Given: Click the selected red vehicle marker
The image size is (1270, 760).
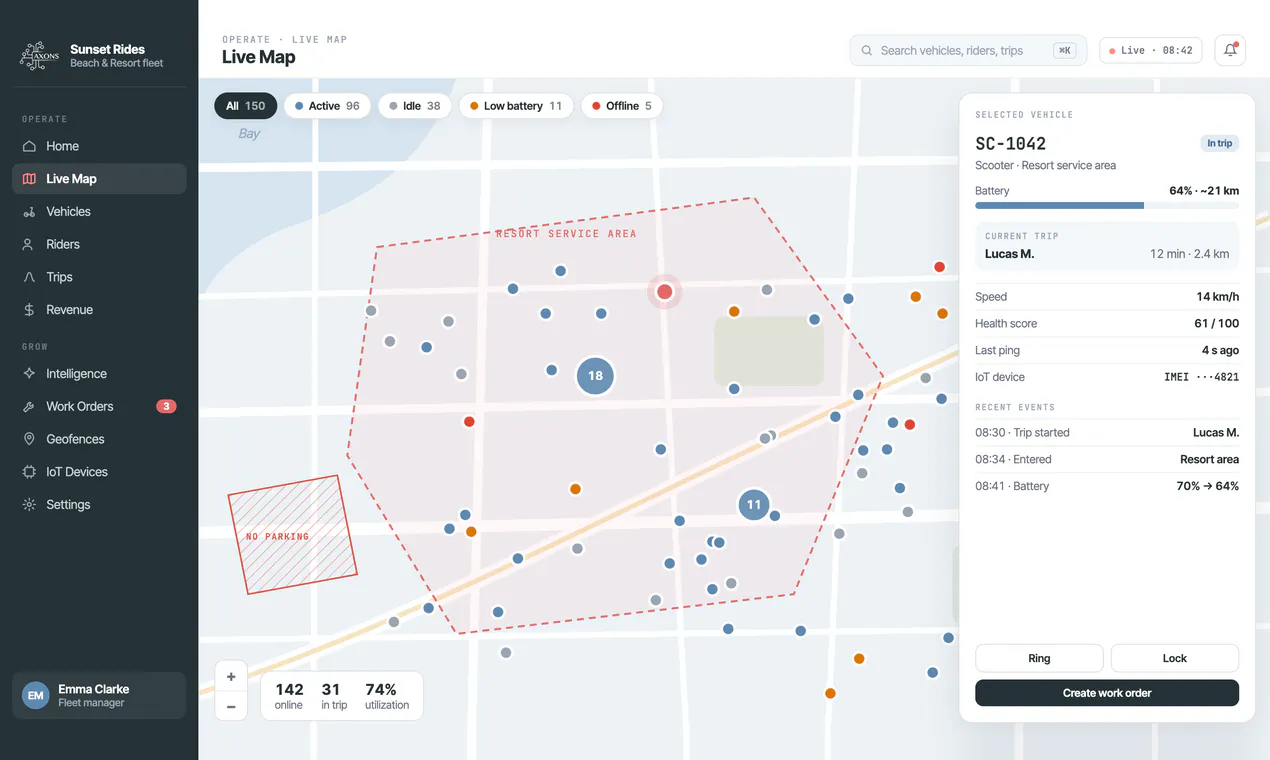Looking at the screenshot, I should coord(665,292).
